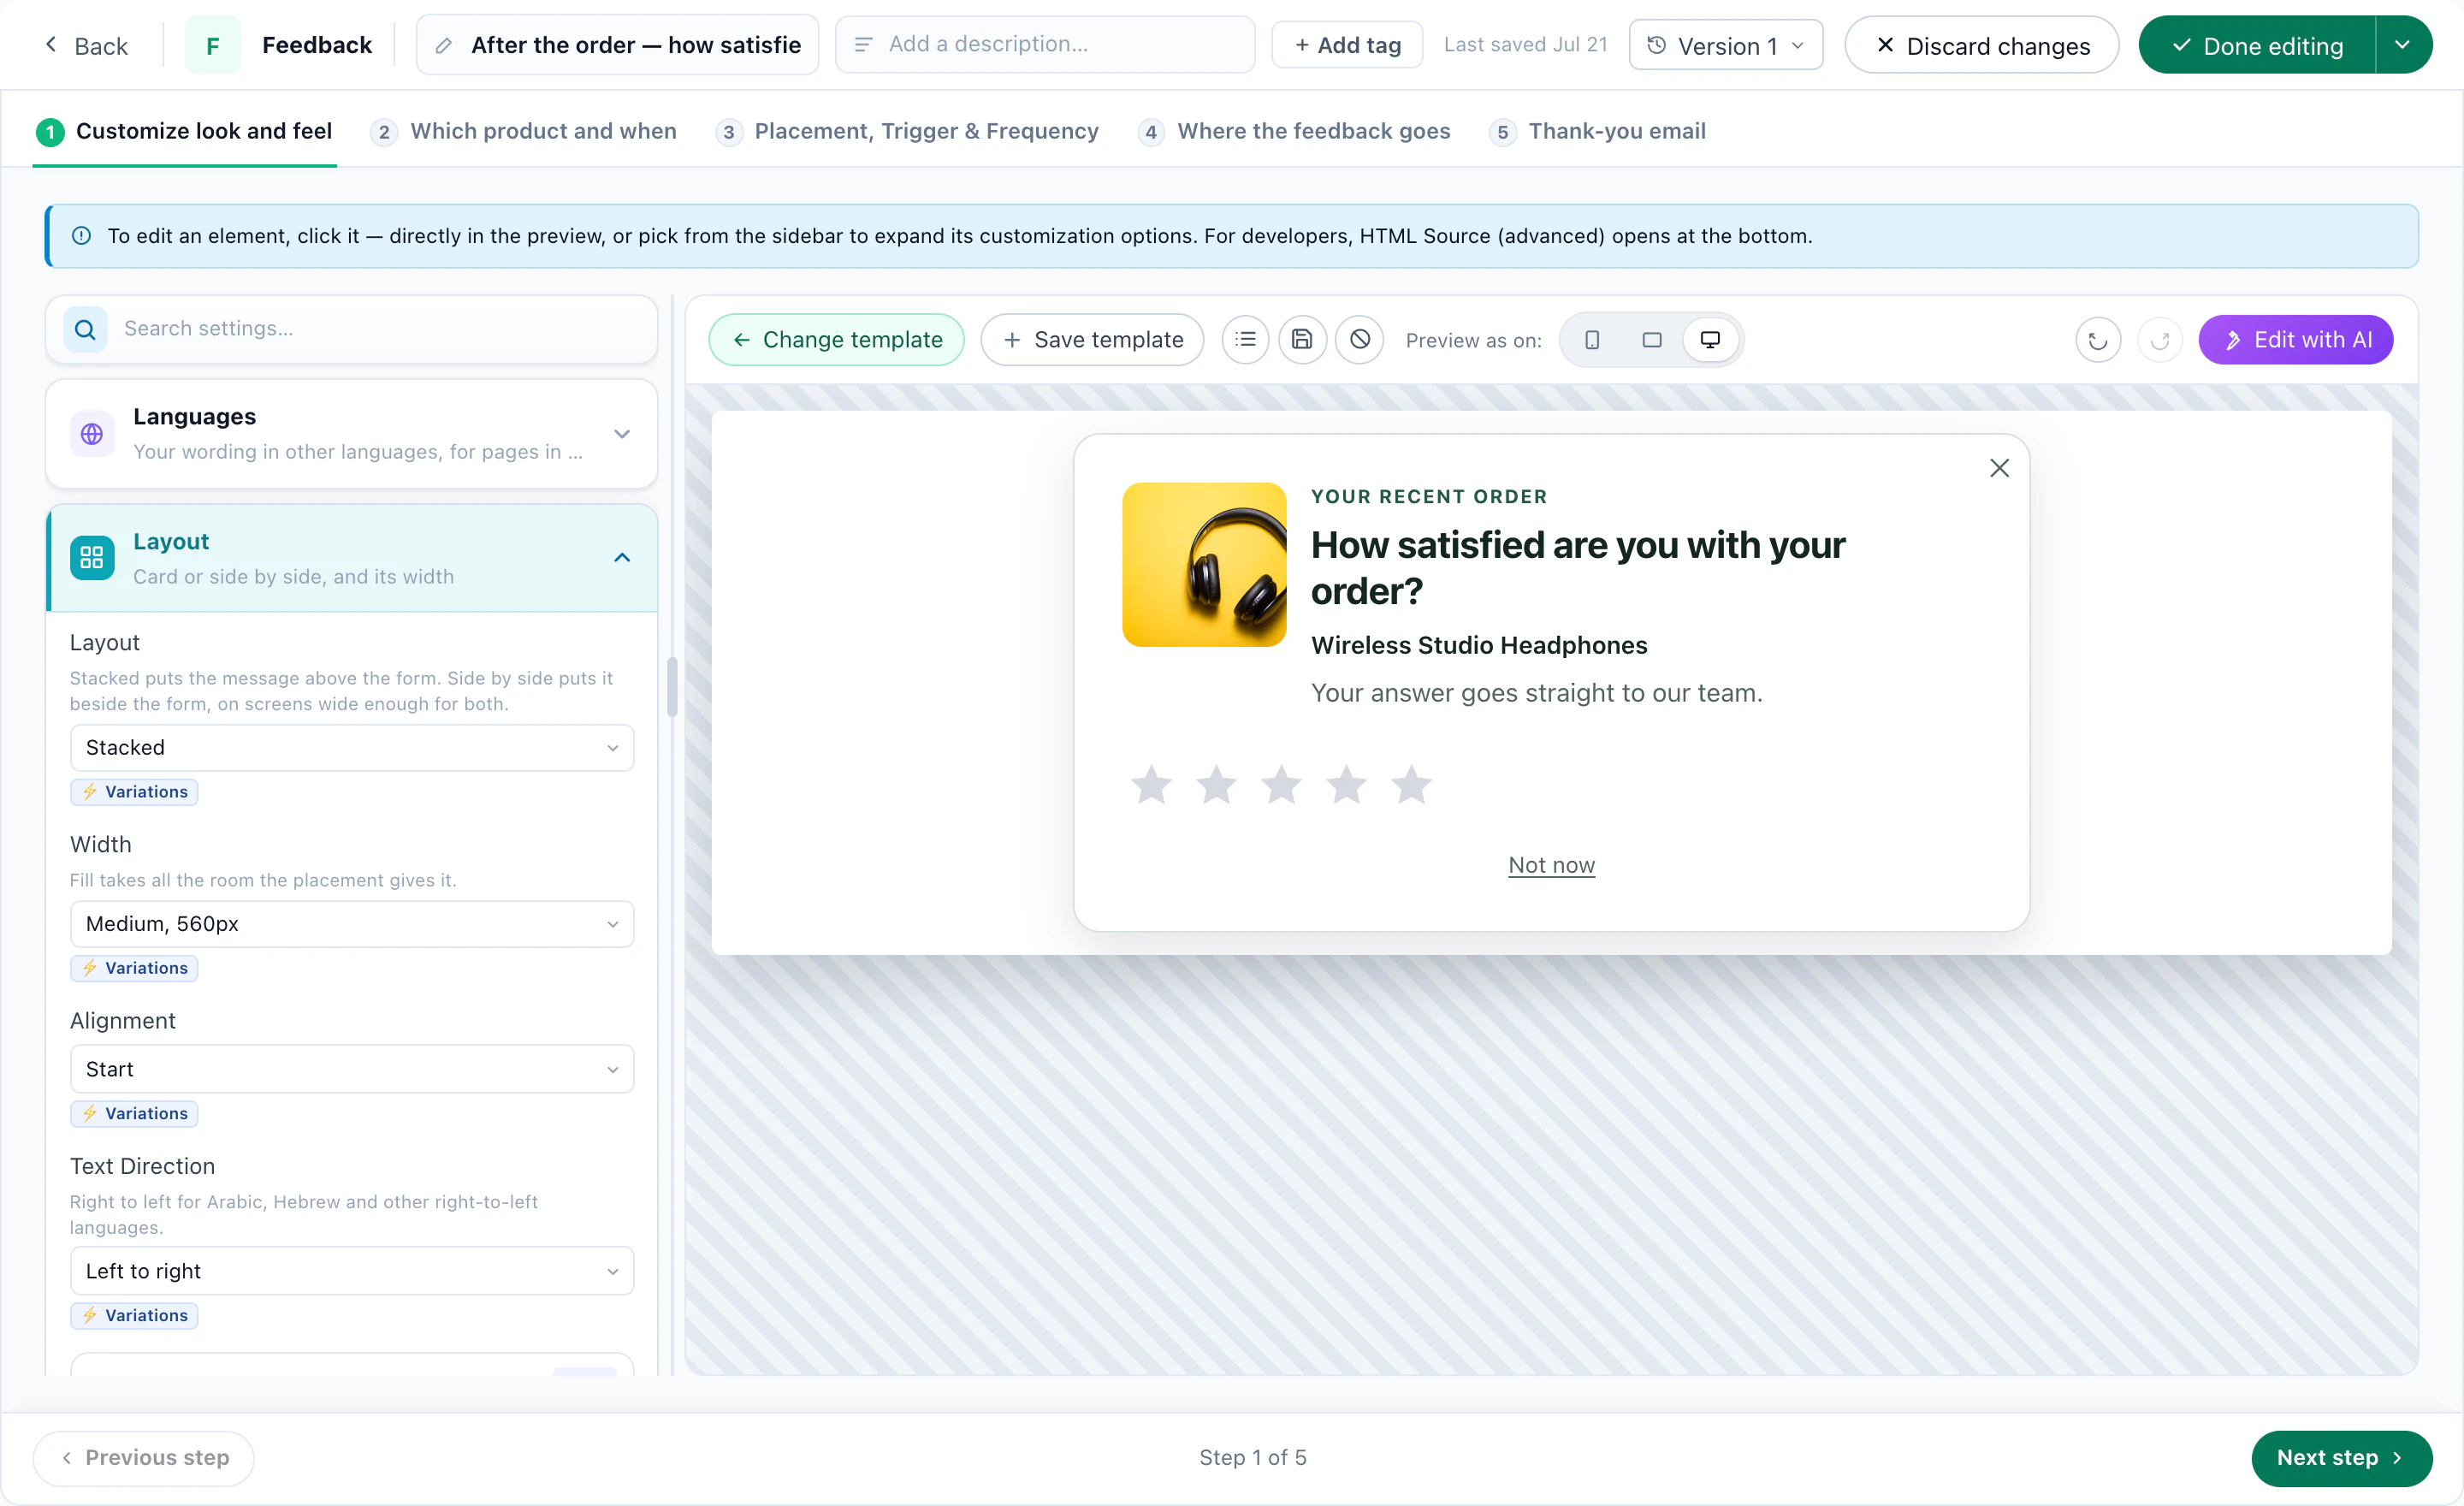2464x1506 pixels.
Task: Click Edit with AI button
Action: coord(2295,340)
